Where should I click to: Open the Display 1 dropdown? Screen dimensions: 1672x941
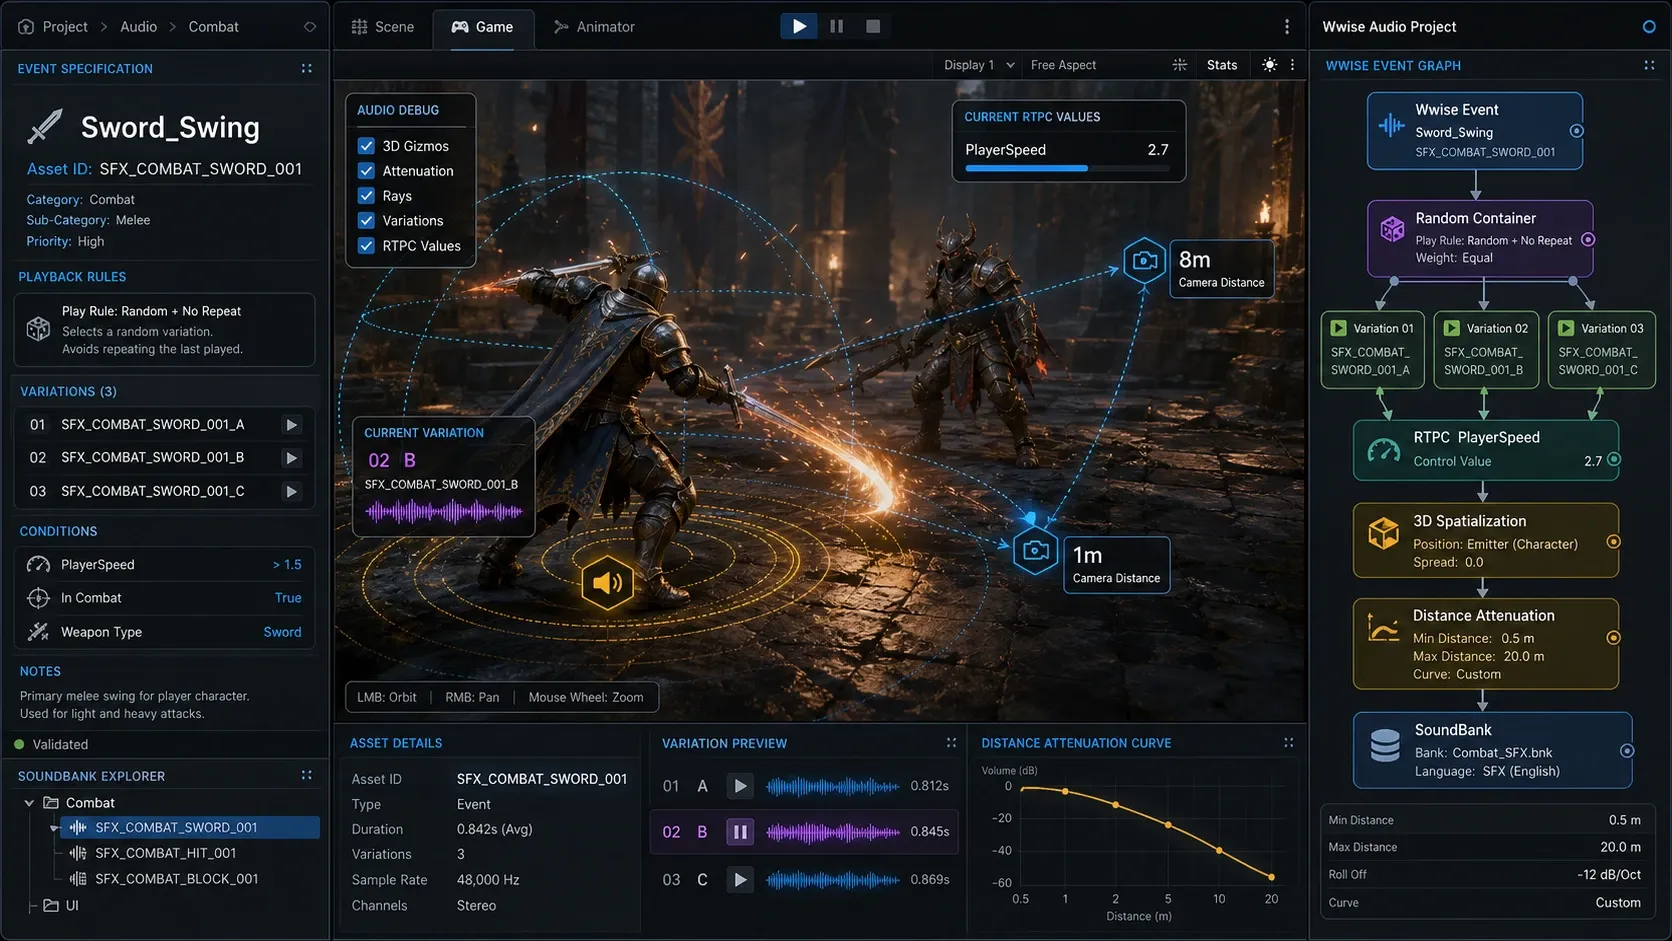(x=979, y=65)
